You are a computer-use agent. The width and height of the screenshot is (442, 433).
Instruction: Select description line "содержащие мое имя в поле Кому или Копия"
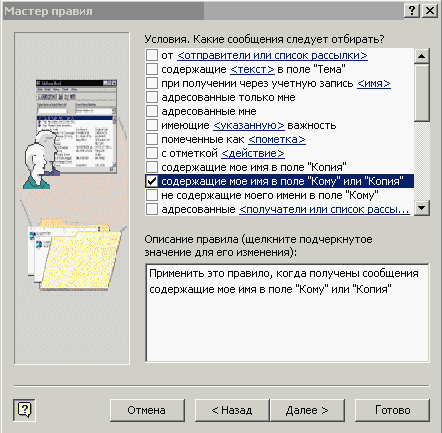pyautogui.click(x=270, y=289)
